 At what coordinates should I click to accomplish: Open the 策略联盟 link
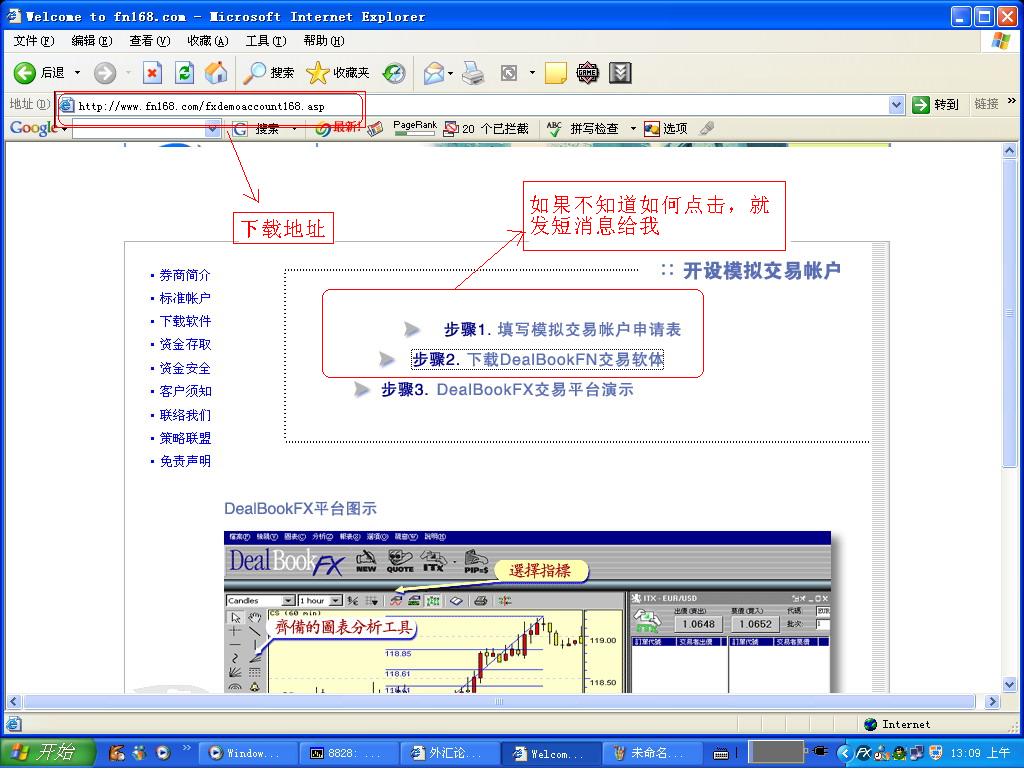(x=185, y=438)
